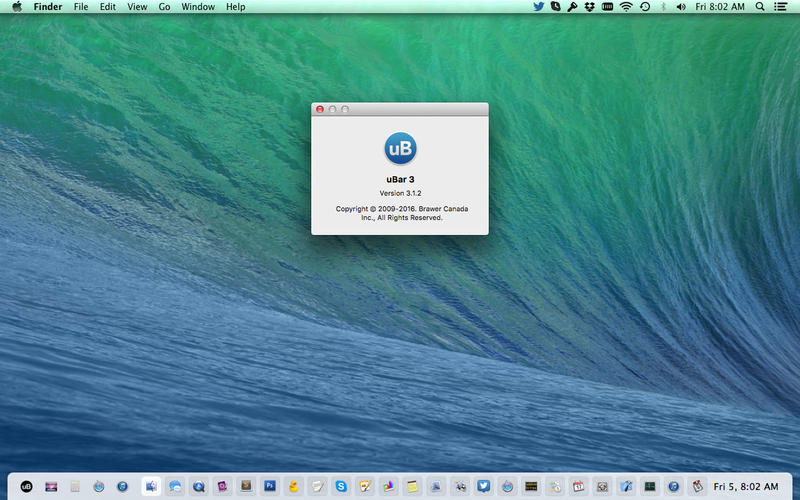
Task: Click the Bluetooth menu bar icon
Action: [x=663, y=7]
